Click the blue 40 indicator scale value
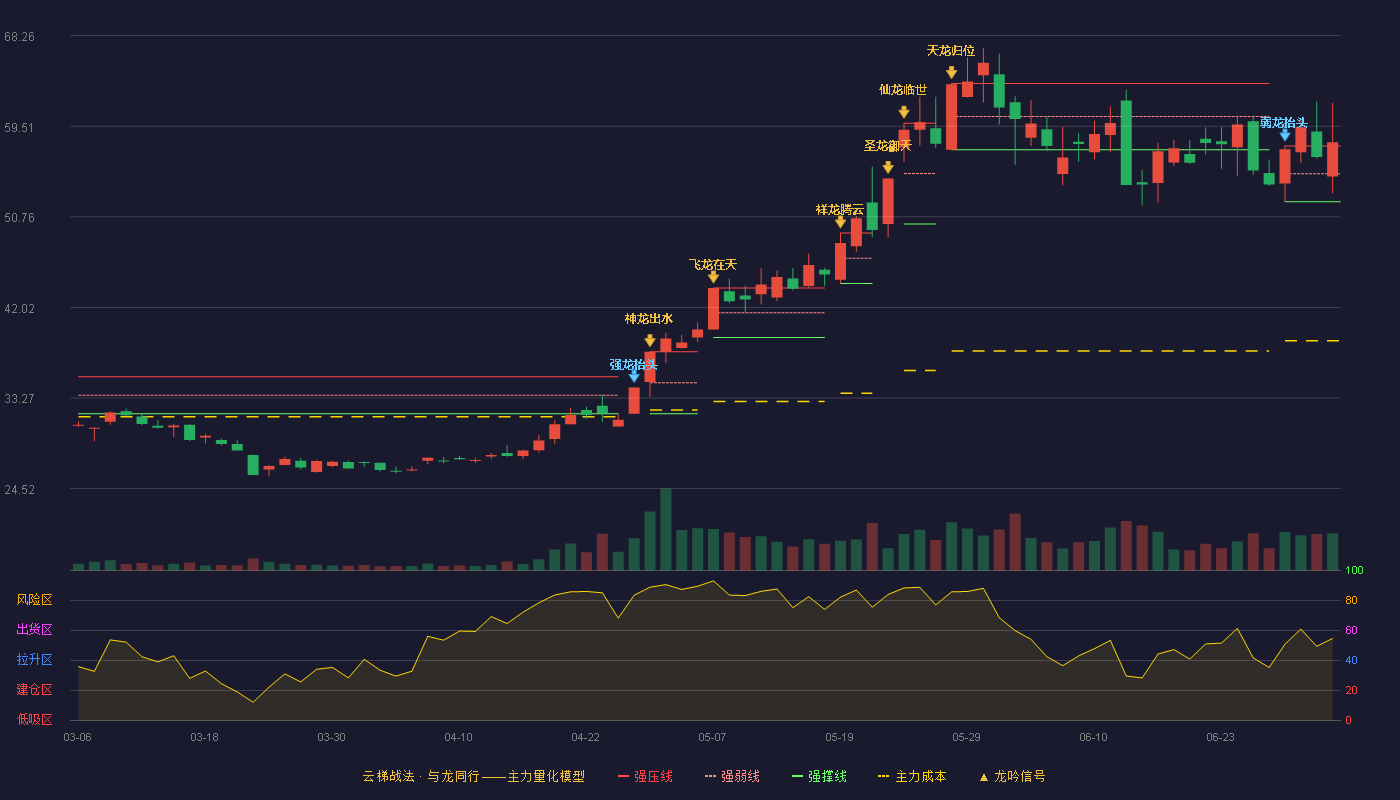Screen dimensions: 1400x800 coord(1351,661)
